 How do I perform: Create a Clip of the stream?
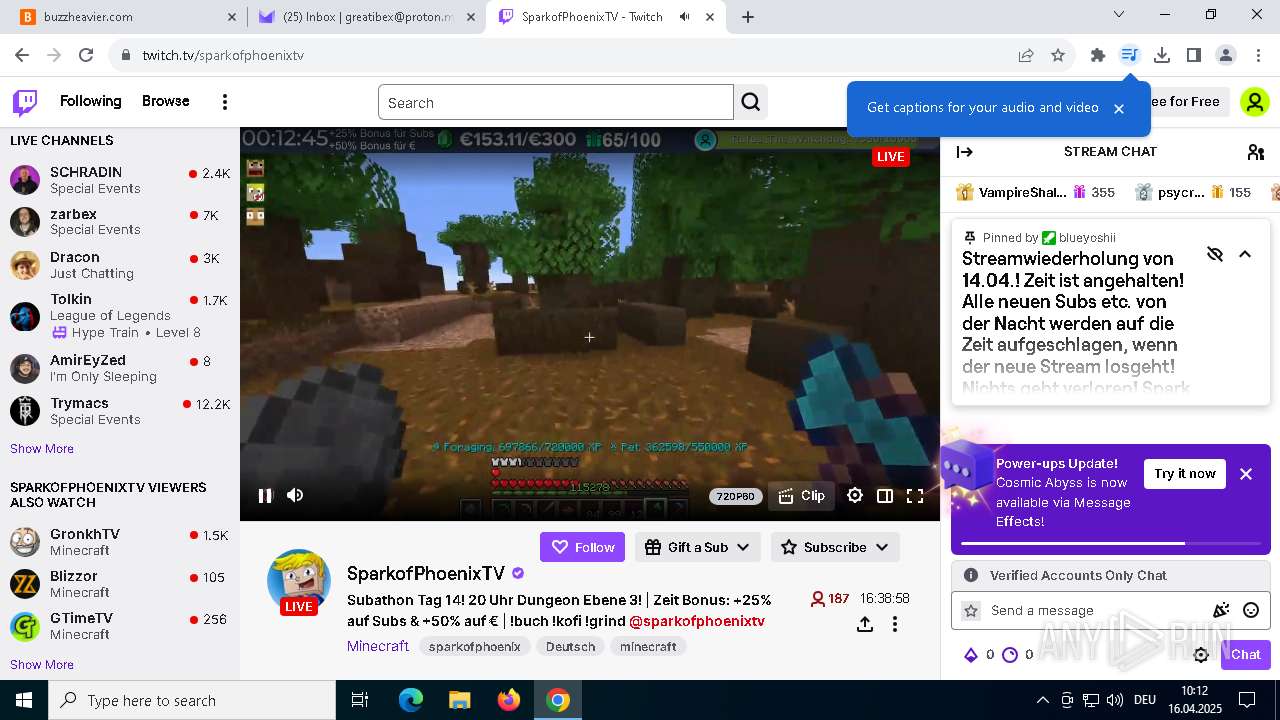pyautogui.click(x=801, y=495)
